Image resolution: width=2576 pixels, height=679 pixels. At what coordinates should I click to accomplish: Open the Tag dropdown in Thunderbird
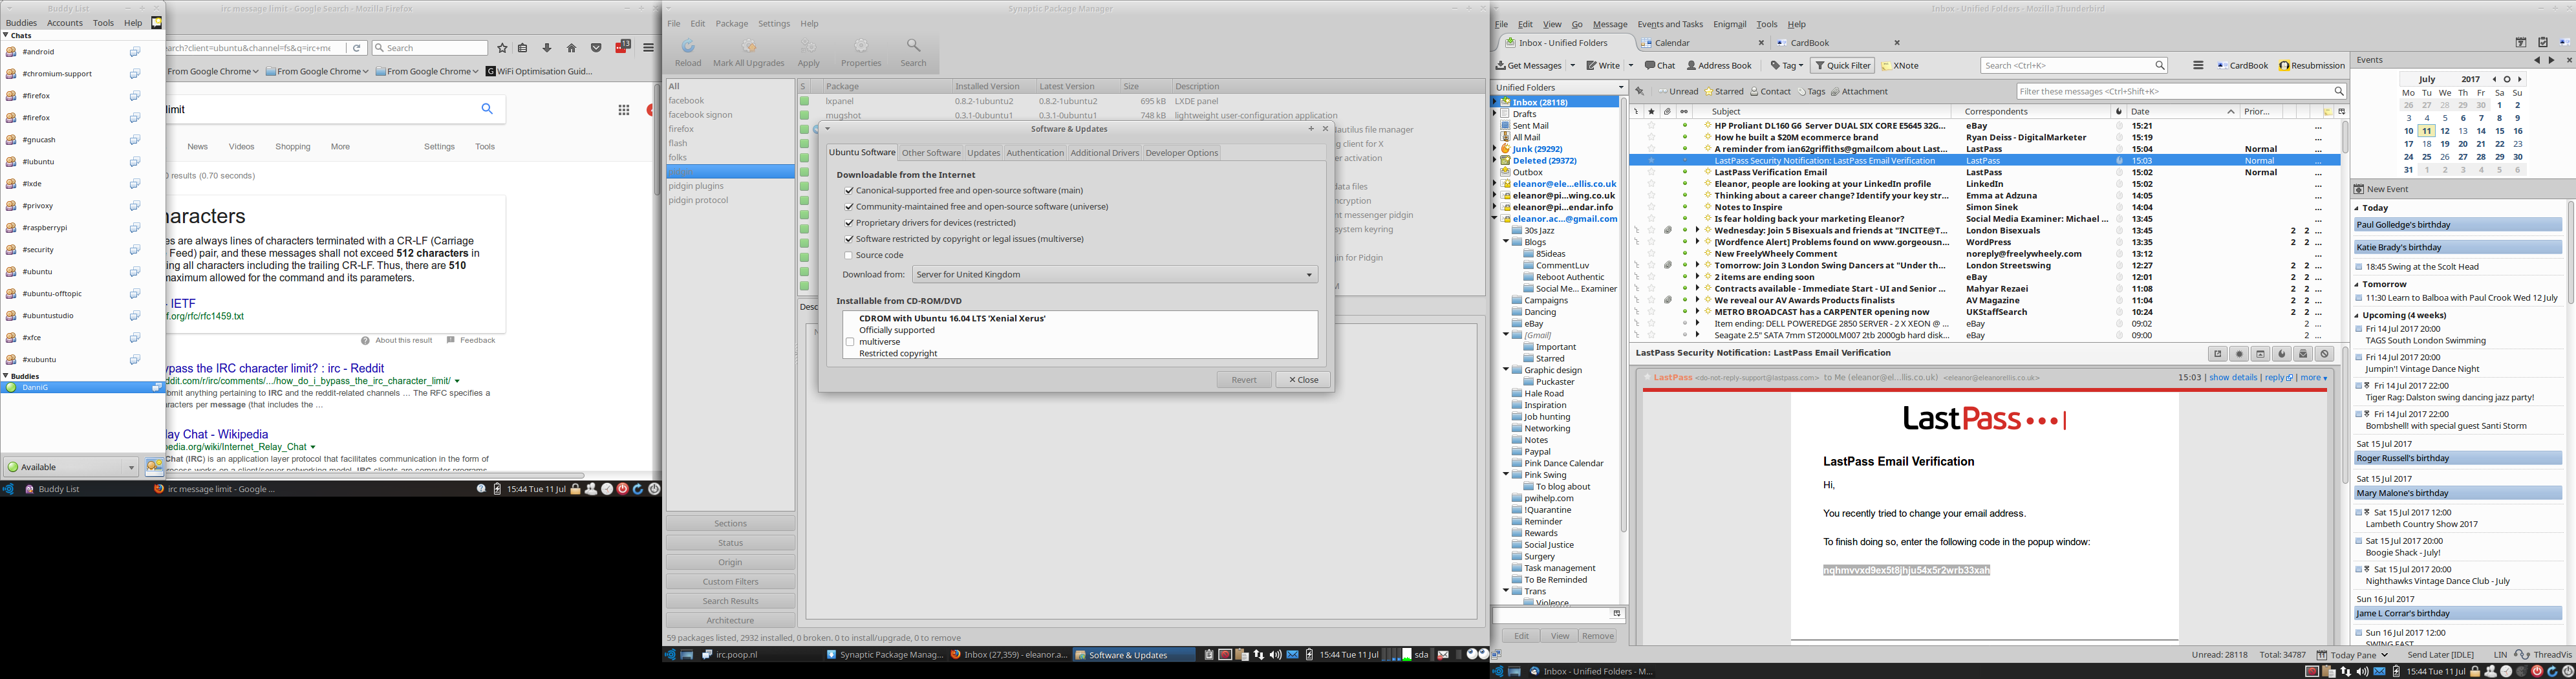(x=1787, y=66)
